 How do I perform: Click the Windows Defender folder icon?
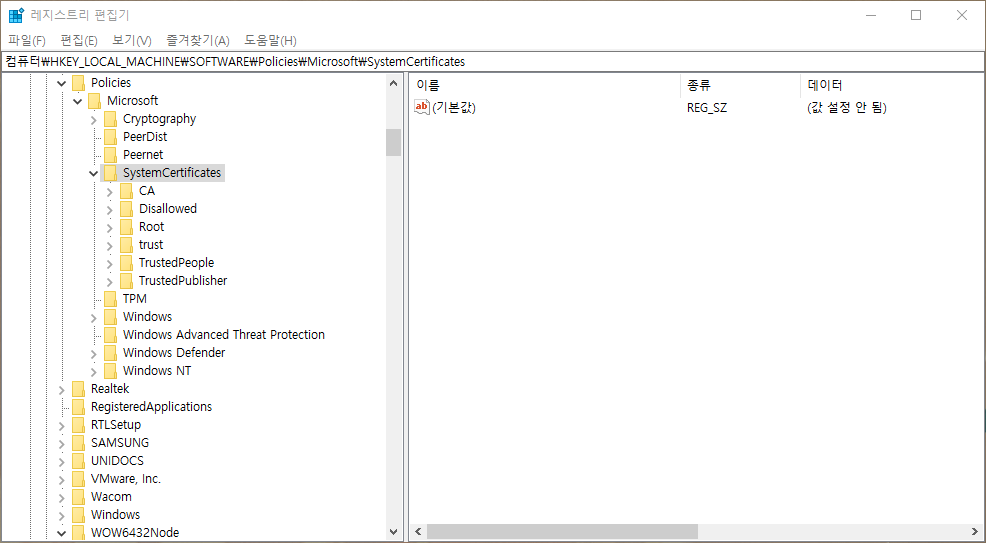pyautogui.click(x=110, y=353)
